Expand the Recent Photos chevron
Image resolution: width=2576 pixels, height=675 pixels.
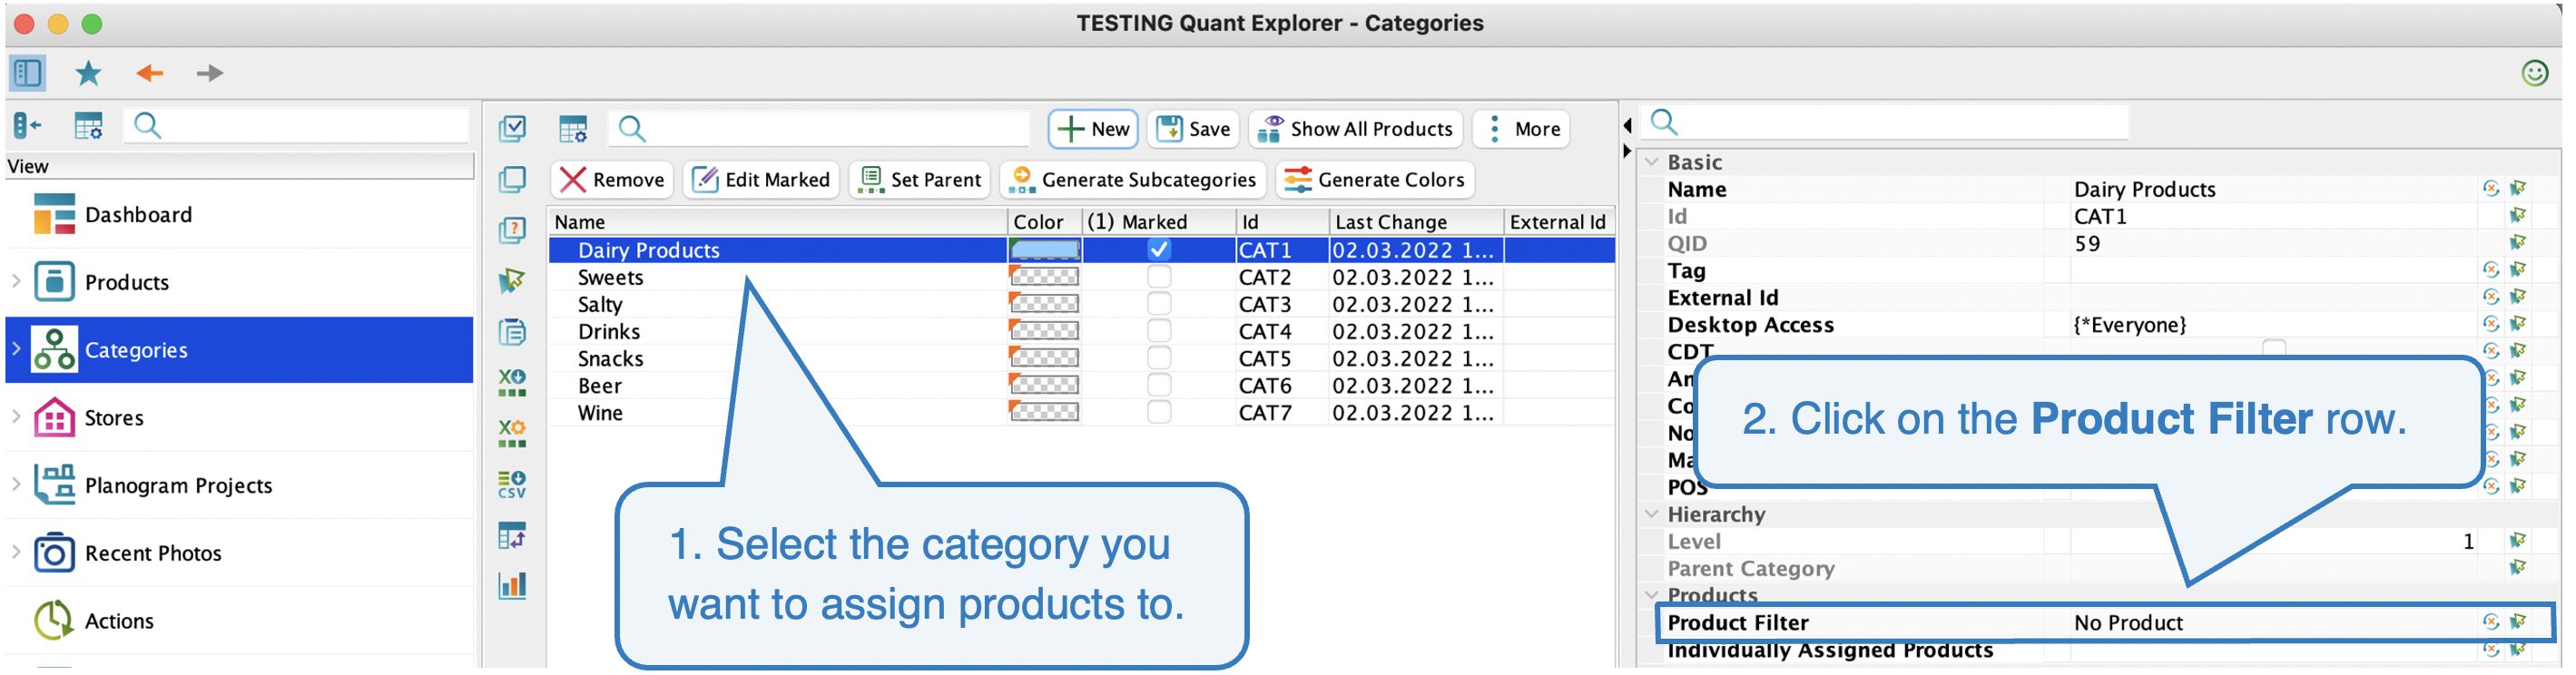[x=16, y=552]
